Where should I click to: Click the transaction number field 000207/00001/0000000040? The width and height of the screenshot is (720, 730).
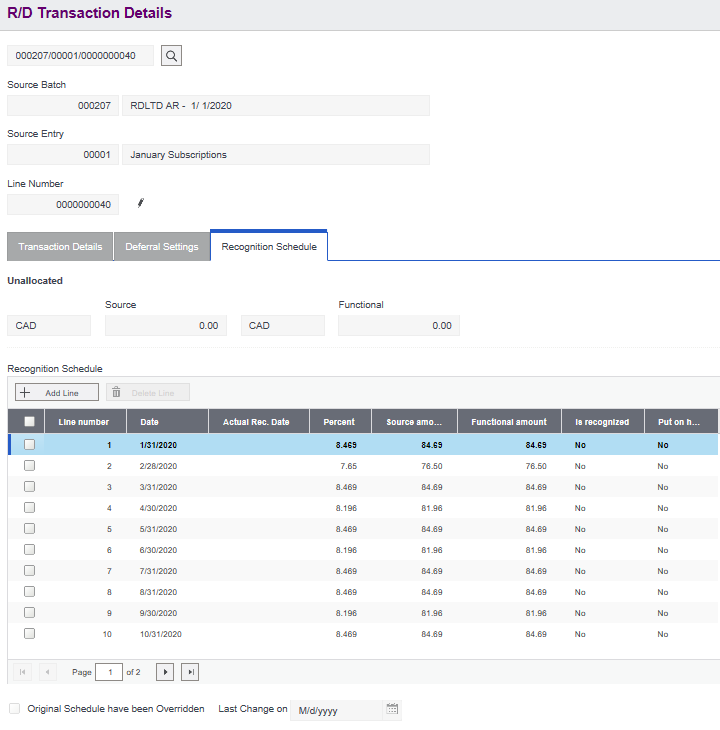[80, 55]
